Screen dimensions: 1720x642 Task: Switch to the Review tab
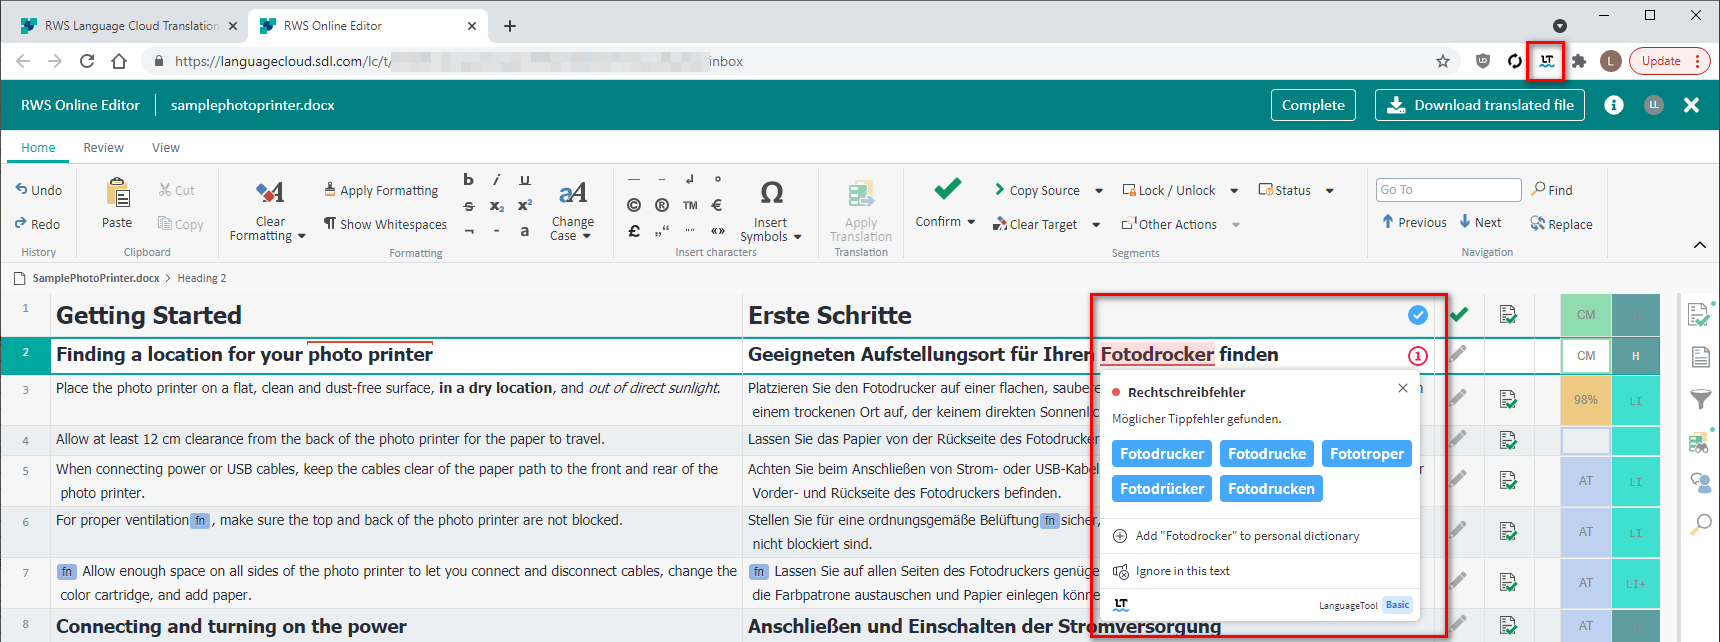103,148
